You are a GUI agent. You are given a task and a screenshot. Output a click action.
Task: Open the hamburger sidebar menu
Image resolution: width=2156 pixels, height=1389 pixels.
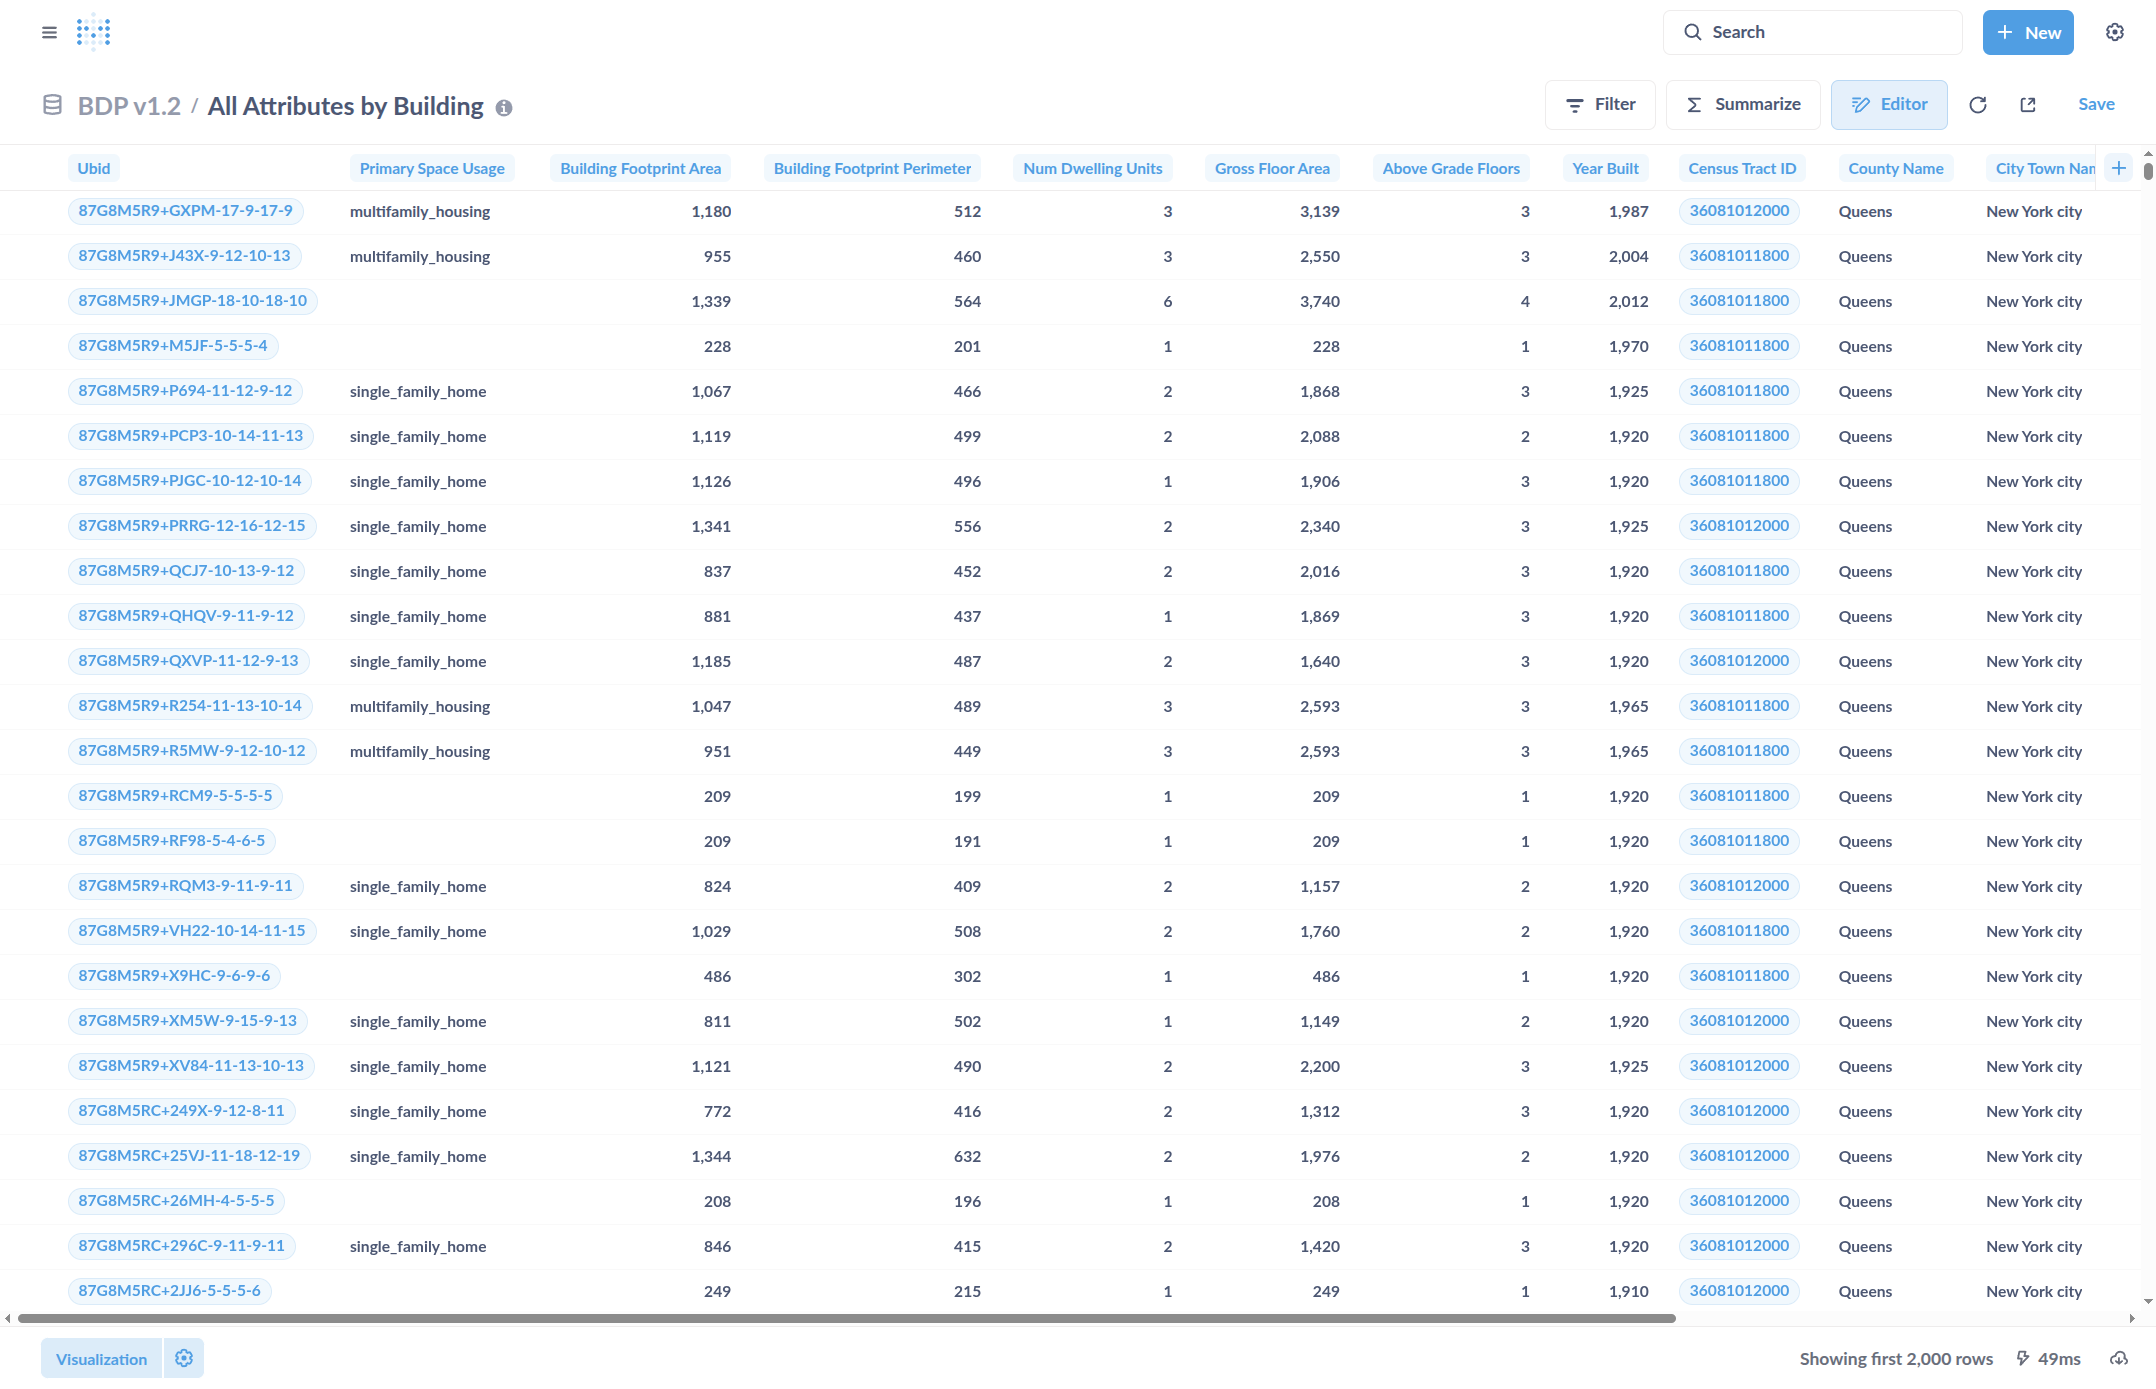click(49, 32)
